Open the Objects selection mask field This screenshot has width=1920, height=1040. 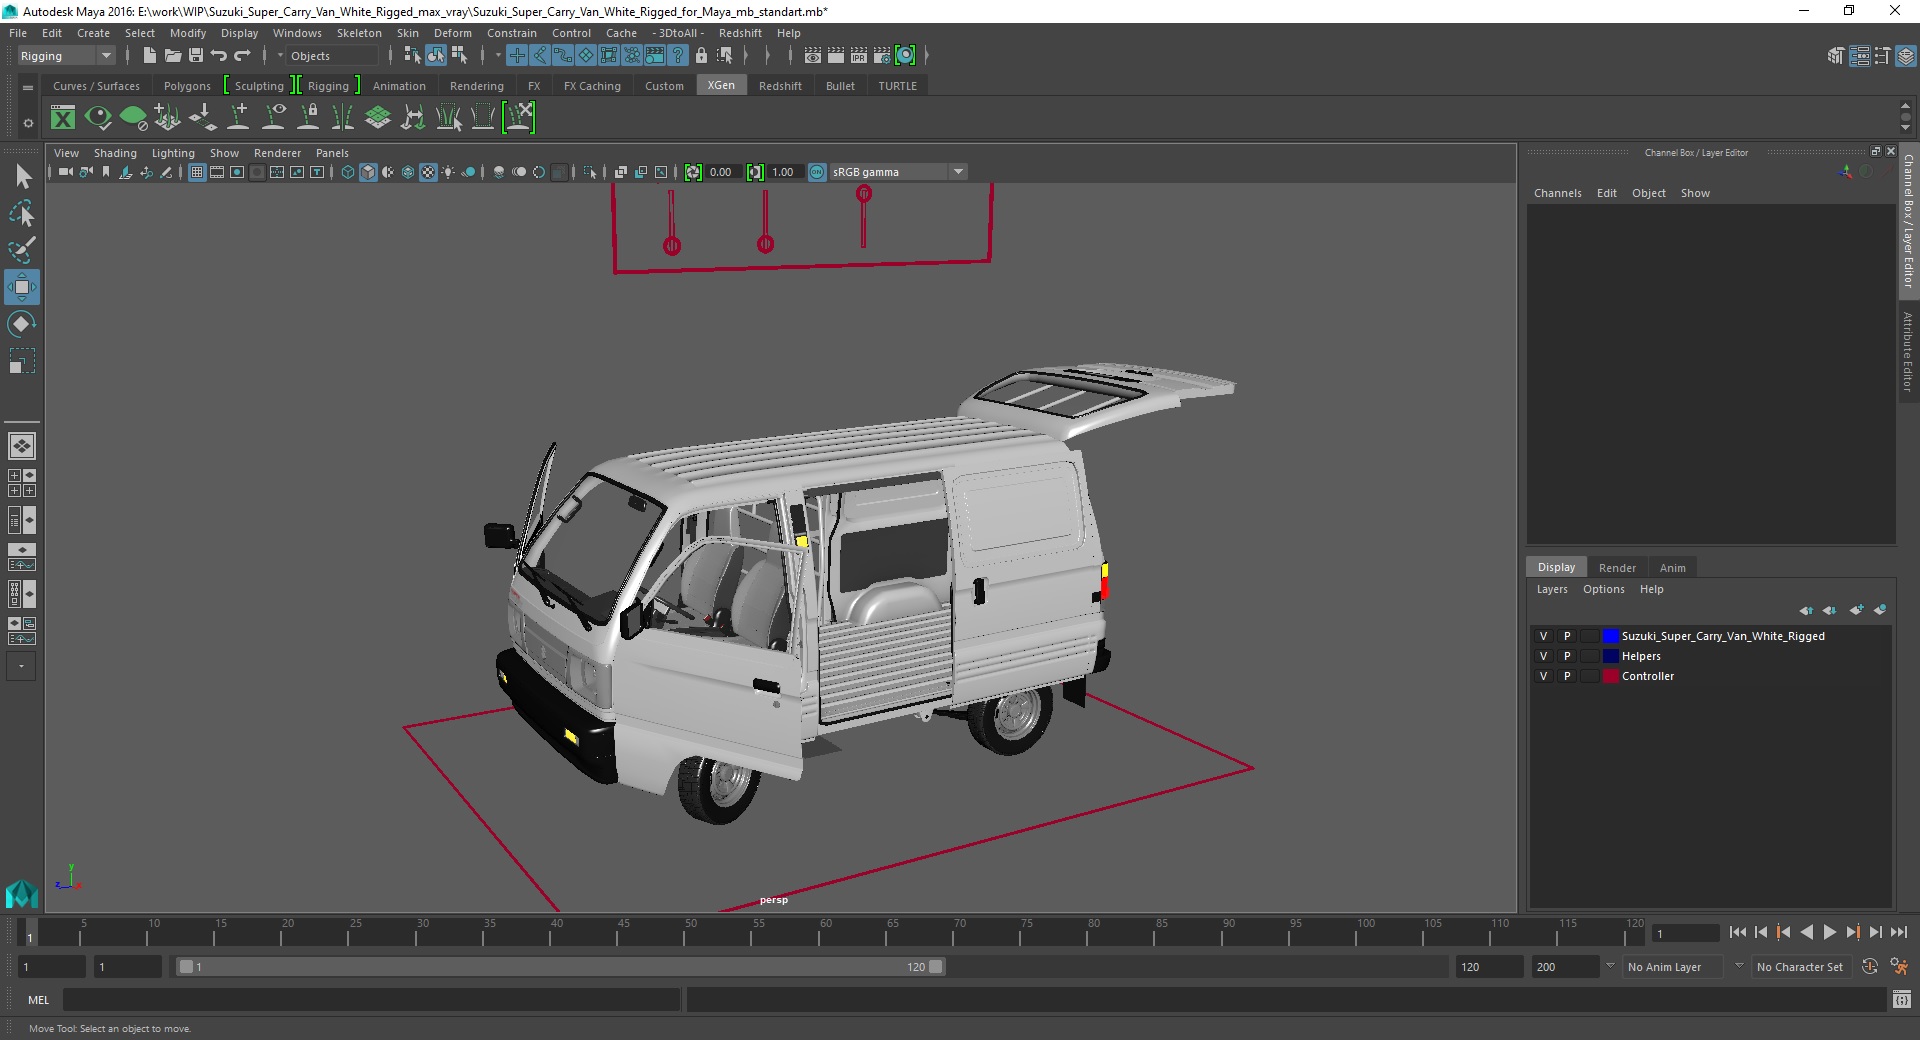click(333, 56)
